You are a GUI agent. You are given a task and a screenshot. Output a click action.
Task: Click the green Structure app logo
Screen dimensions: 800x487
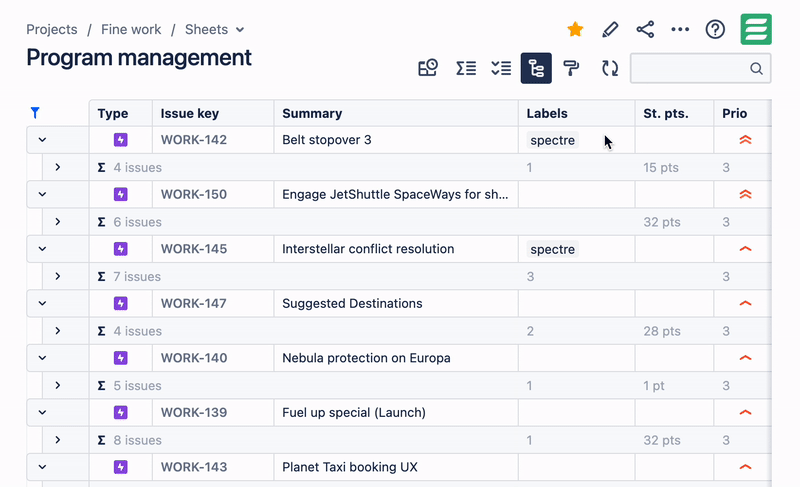[756, 29]
